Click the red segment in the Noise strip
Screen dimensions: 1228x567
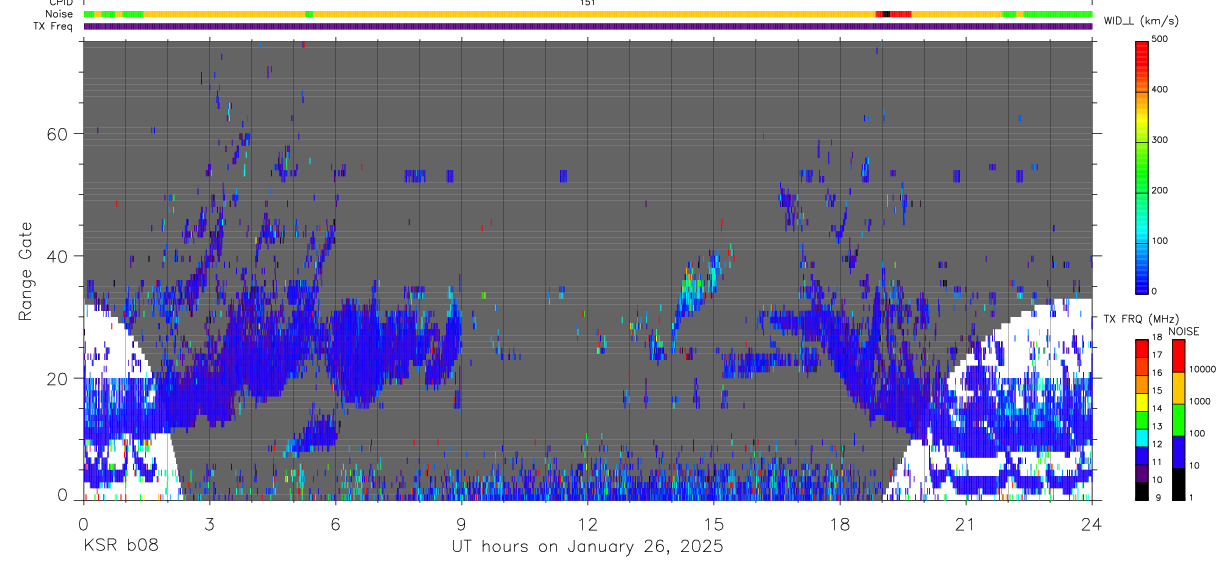coord(900,14)
